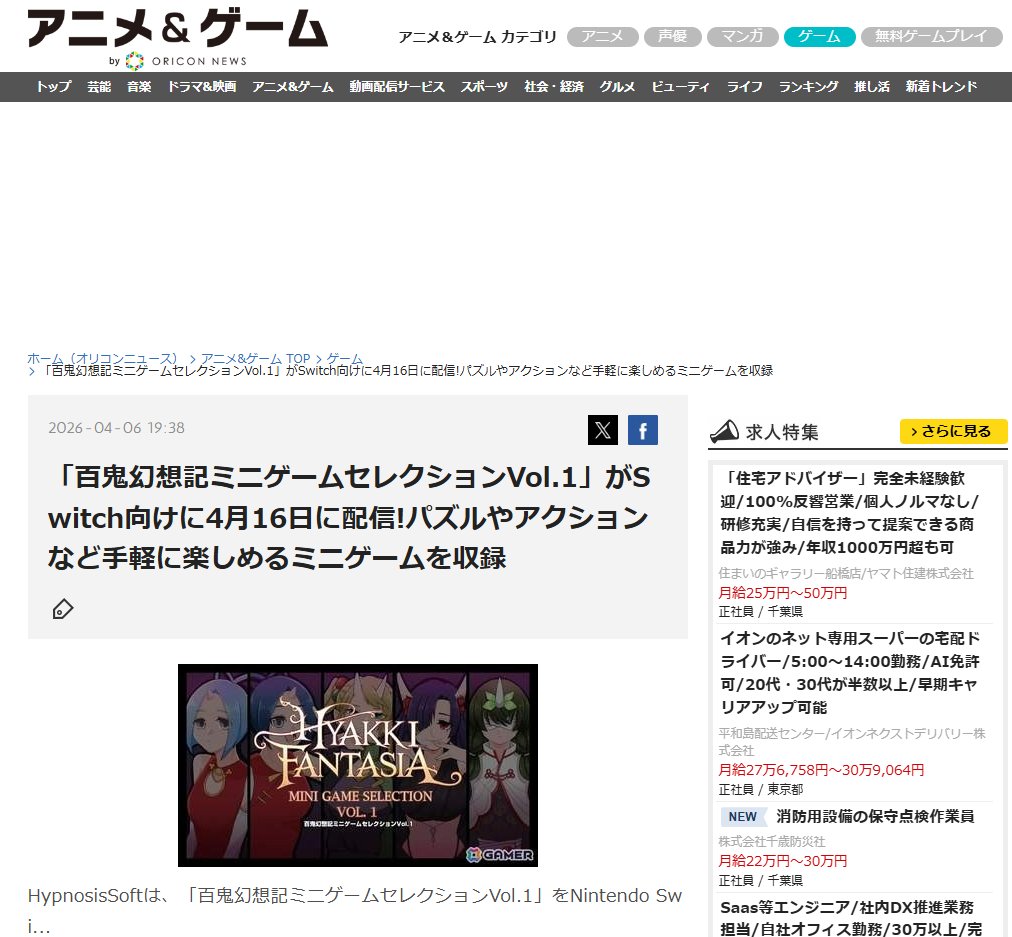Click the NEW badge on the job listing
The width and height of the screenshot is (1012, 937).
pos(743,816)
